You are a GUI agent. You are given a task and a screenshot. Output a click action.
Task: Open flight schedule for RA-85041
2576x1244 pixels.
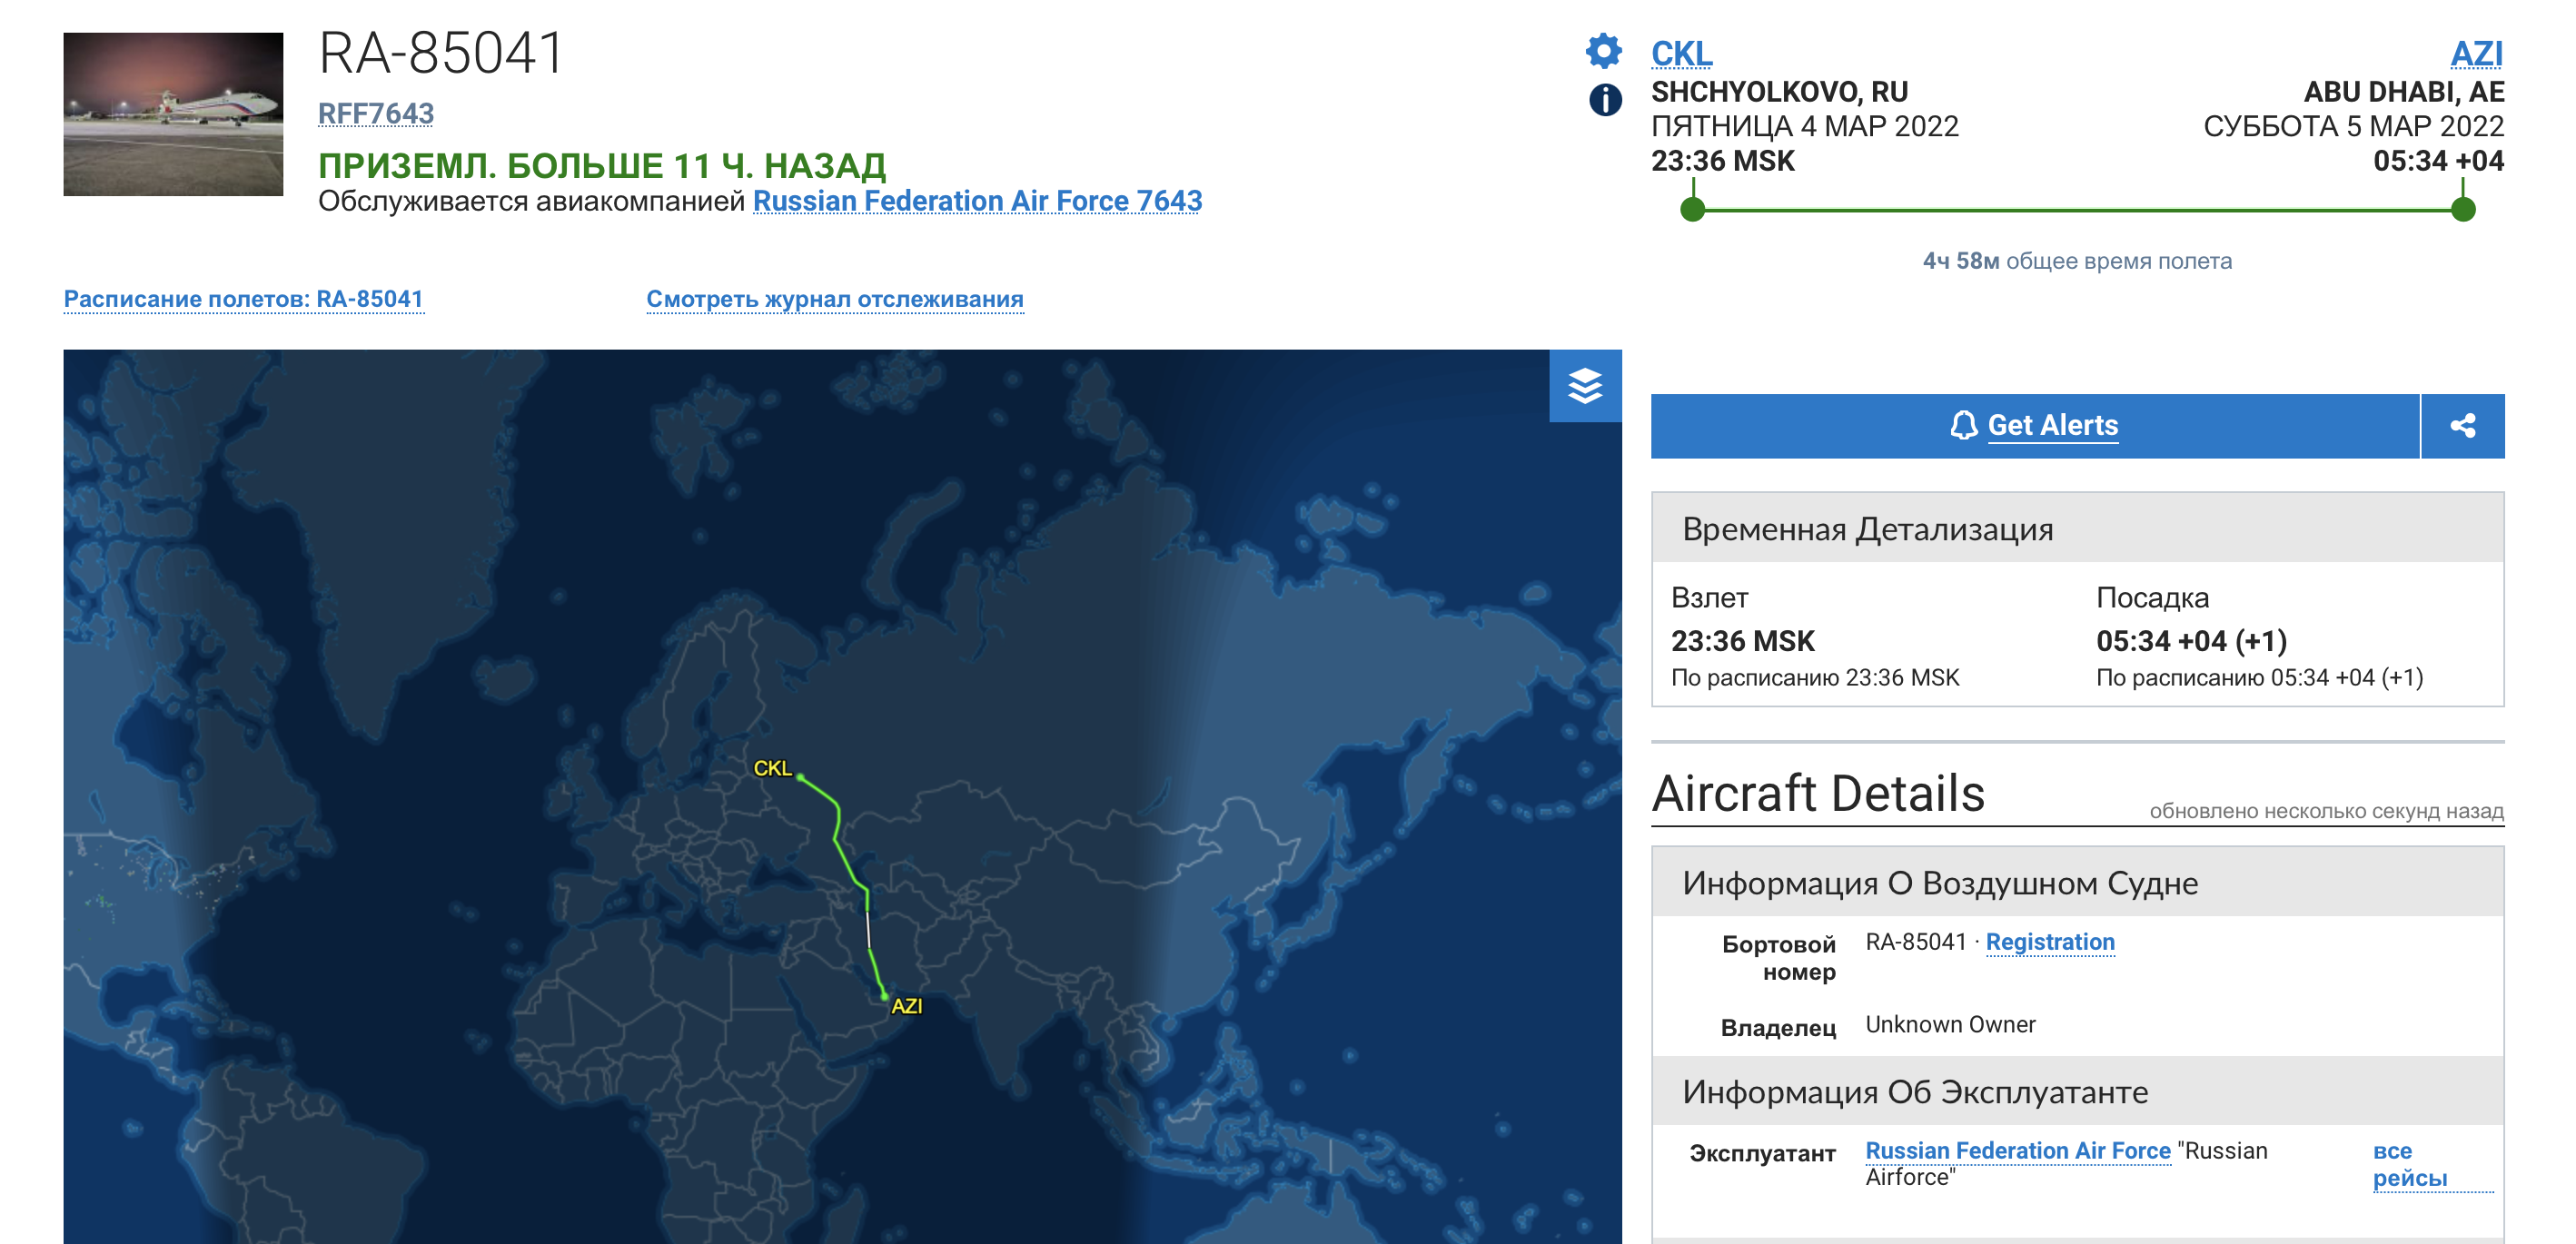point(243,299)
